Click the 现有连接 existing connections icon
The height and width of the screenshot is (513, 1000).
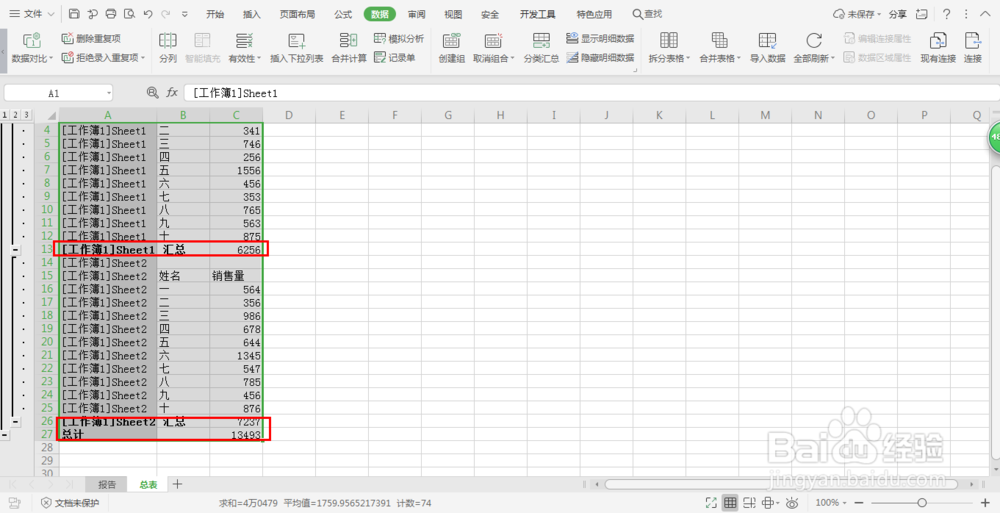(x=938, y=48)
